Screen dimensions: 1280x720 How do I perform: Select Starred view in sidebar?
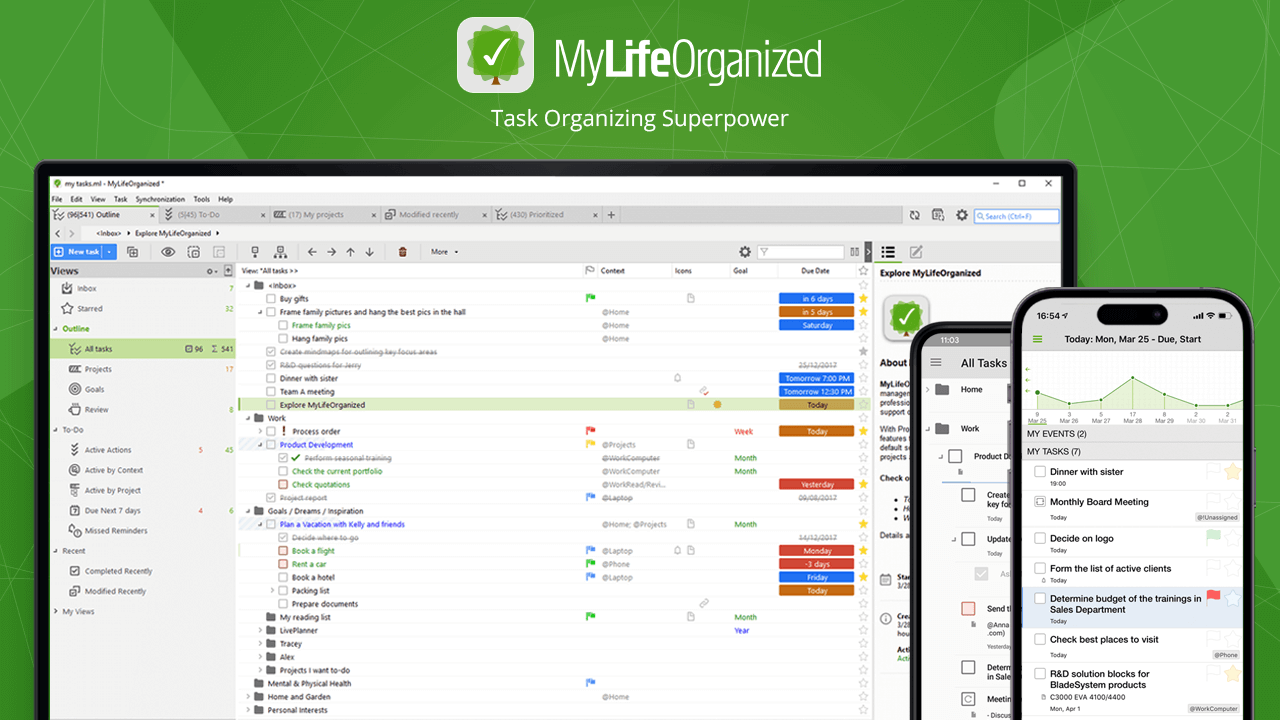[x=144, y=309]
